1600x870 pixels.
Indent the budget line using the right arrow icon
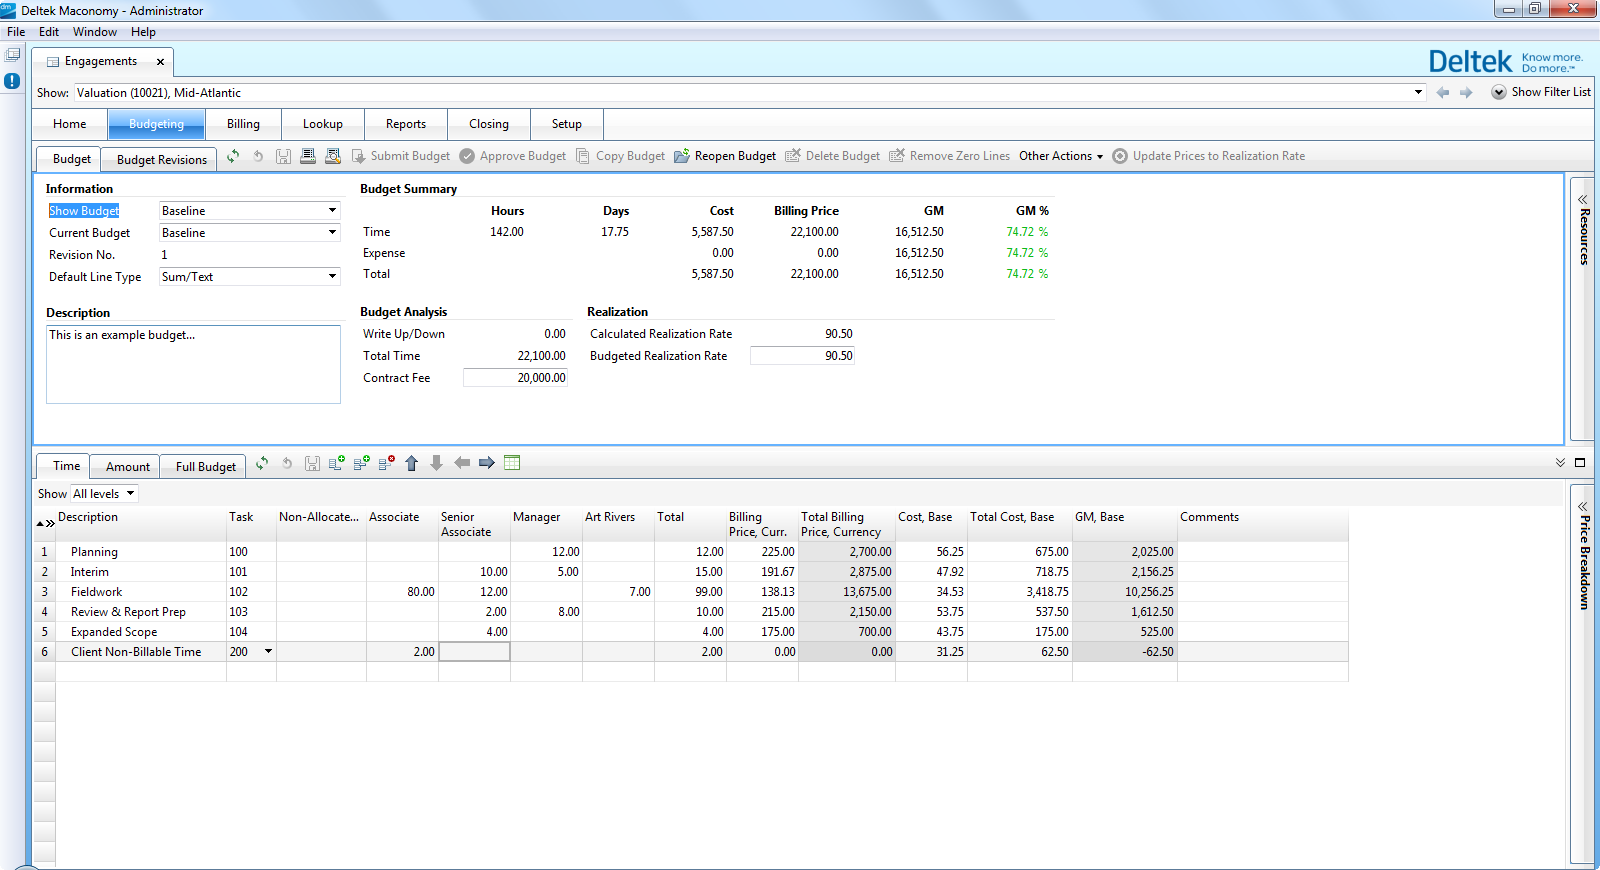point(487,463)
